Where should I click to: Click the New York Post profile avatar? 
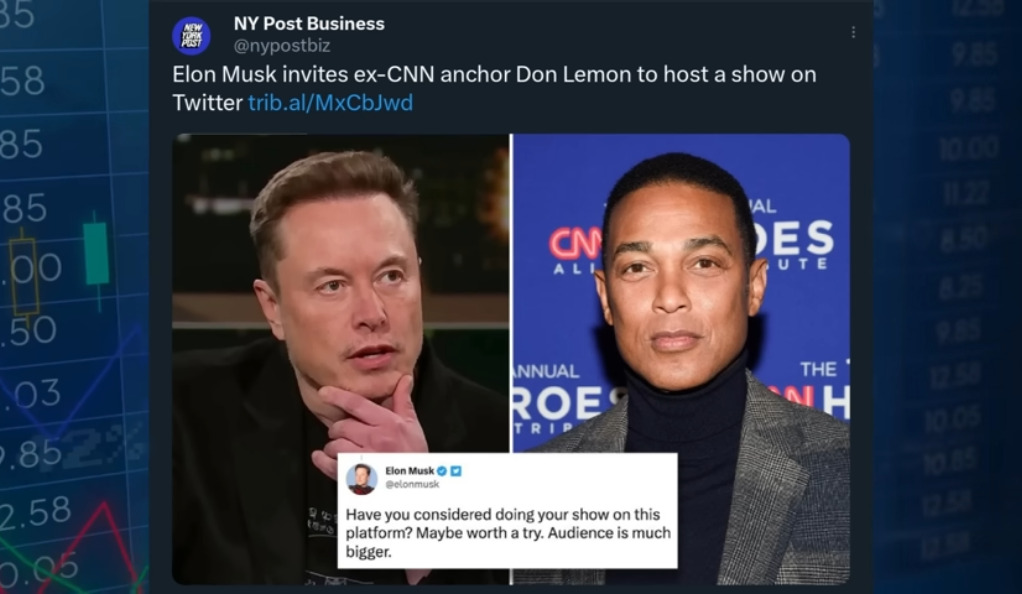click(192, 35)
